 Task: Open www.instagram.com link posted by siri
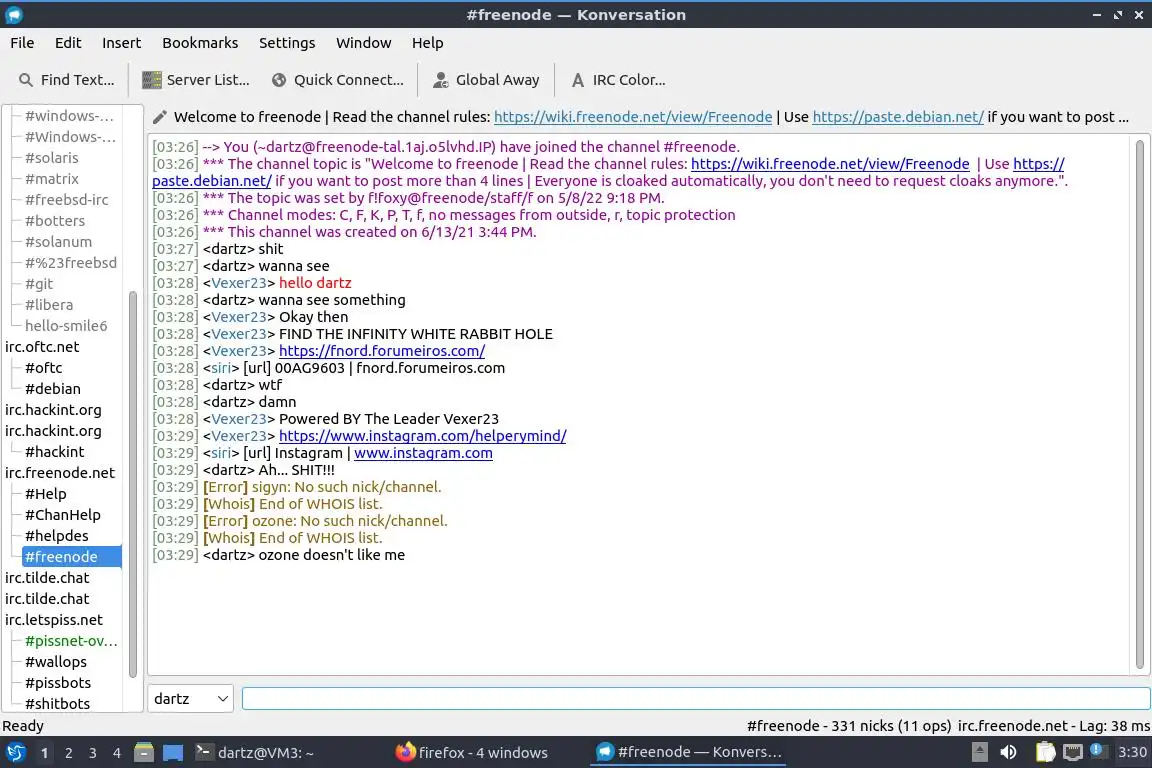tap(423, 453)
